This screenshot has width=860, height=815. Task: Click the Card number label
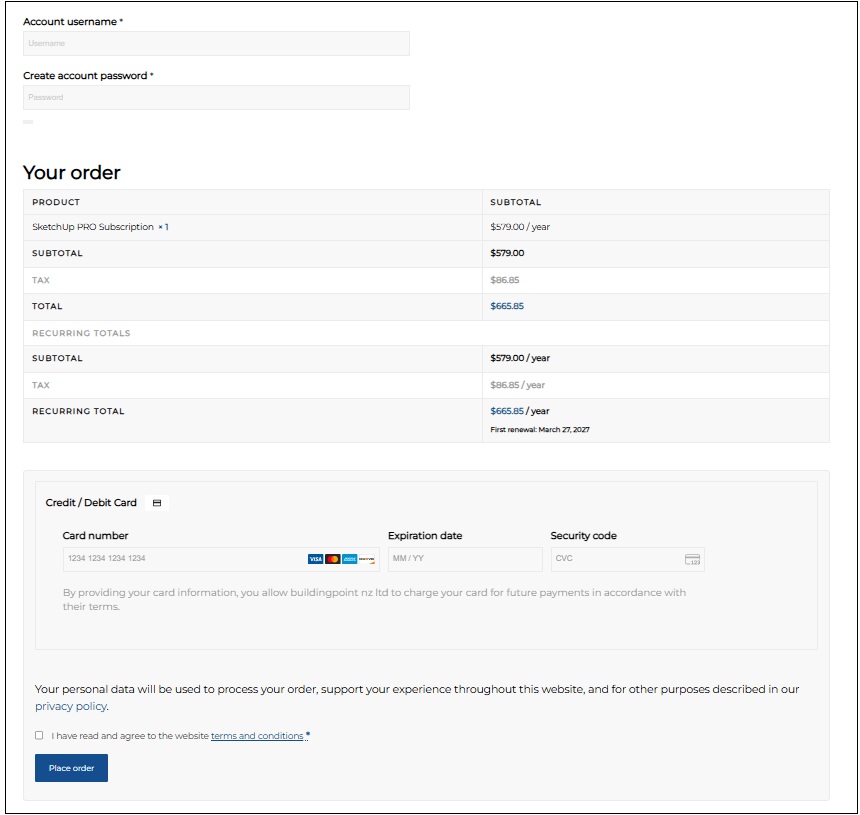tap(95, 535)
